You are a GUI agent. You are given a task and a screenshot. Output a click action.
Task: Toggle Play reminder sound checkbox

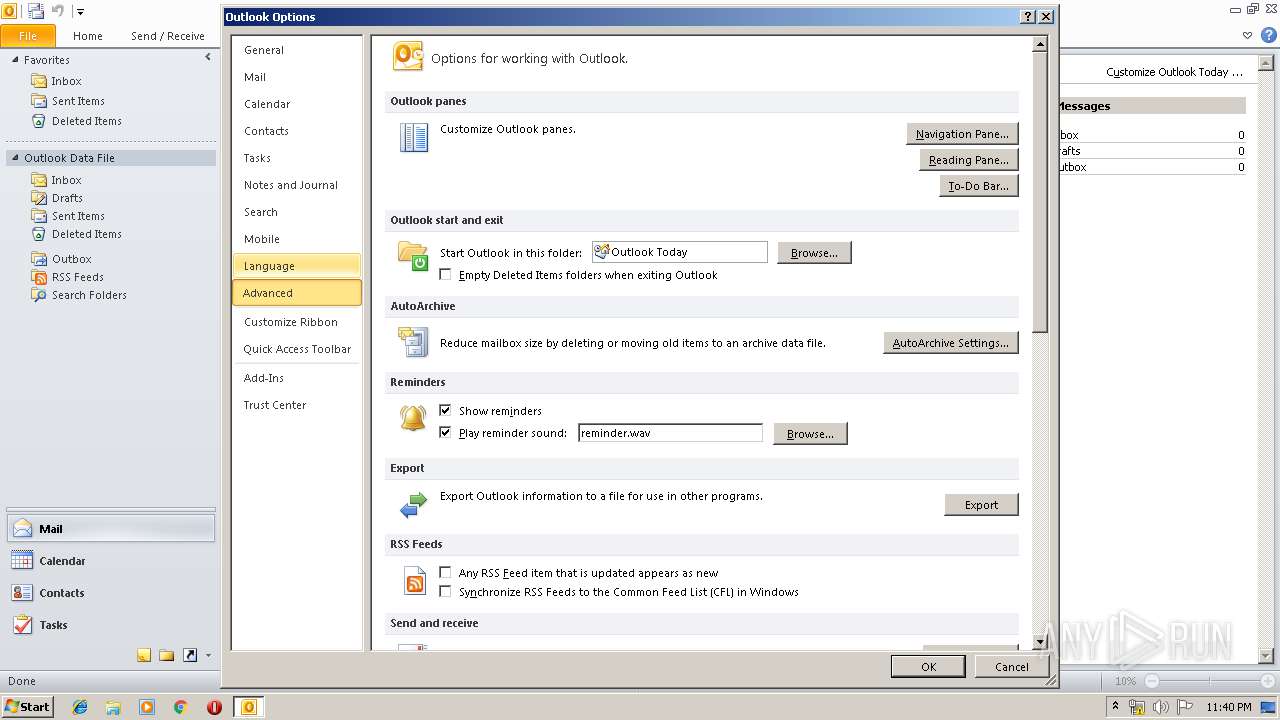[446, 433]
